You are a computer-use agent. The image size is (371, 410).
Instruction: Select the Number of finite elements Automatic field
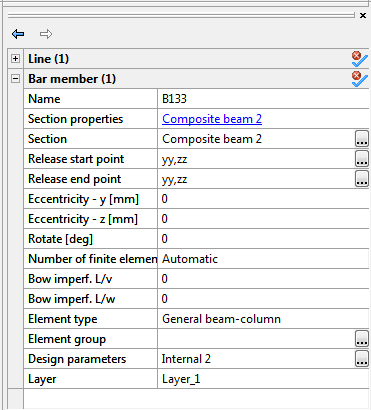(x=263, y=259)
